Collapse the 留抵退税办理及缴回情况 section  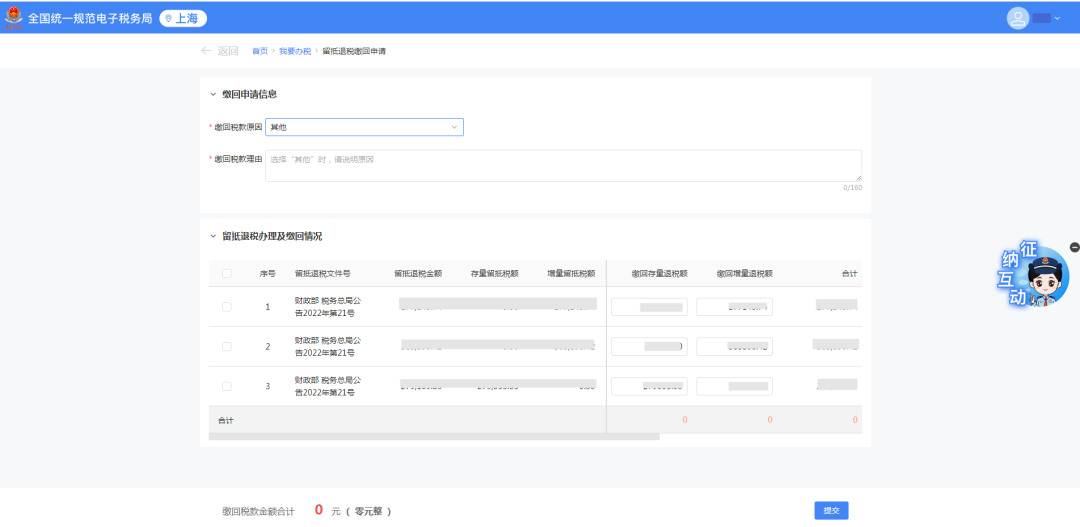click(213, 237)
